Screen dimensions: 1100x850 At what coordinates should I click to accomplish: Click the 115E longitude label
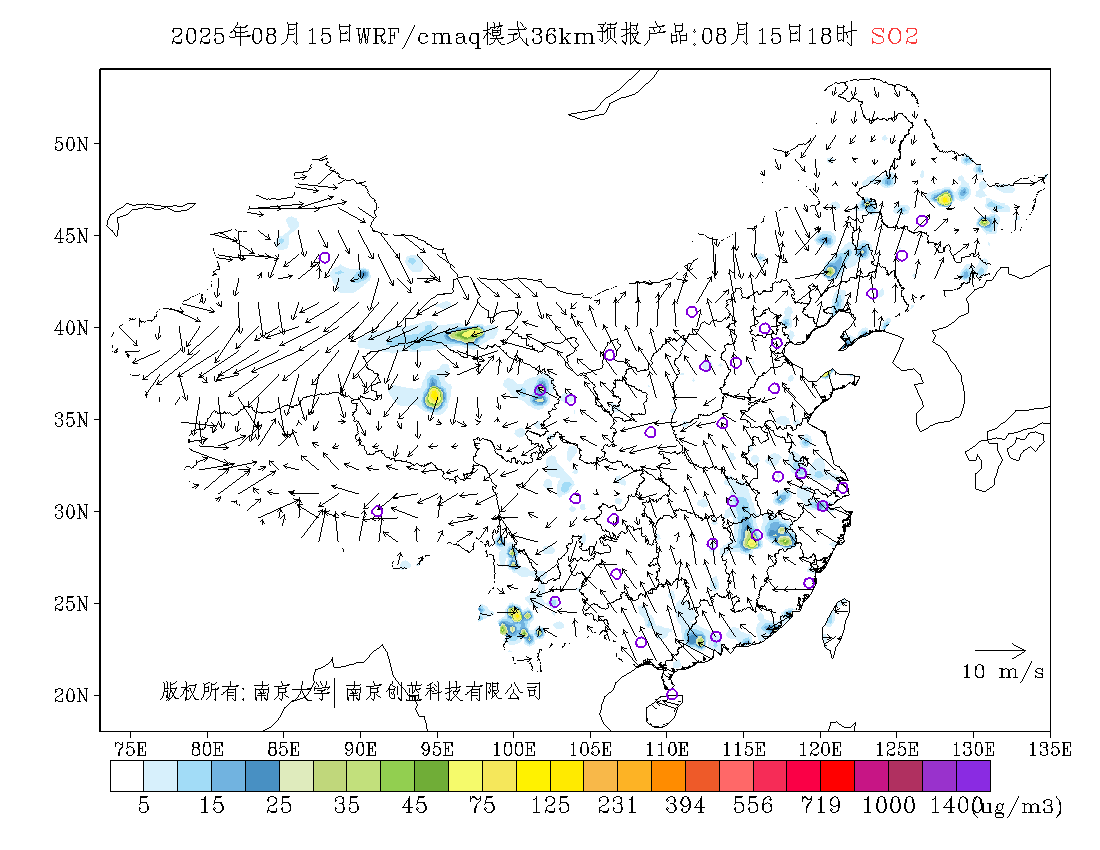click(744, 749)
